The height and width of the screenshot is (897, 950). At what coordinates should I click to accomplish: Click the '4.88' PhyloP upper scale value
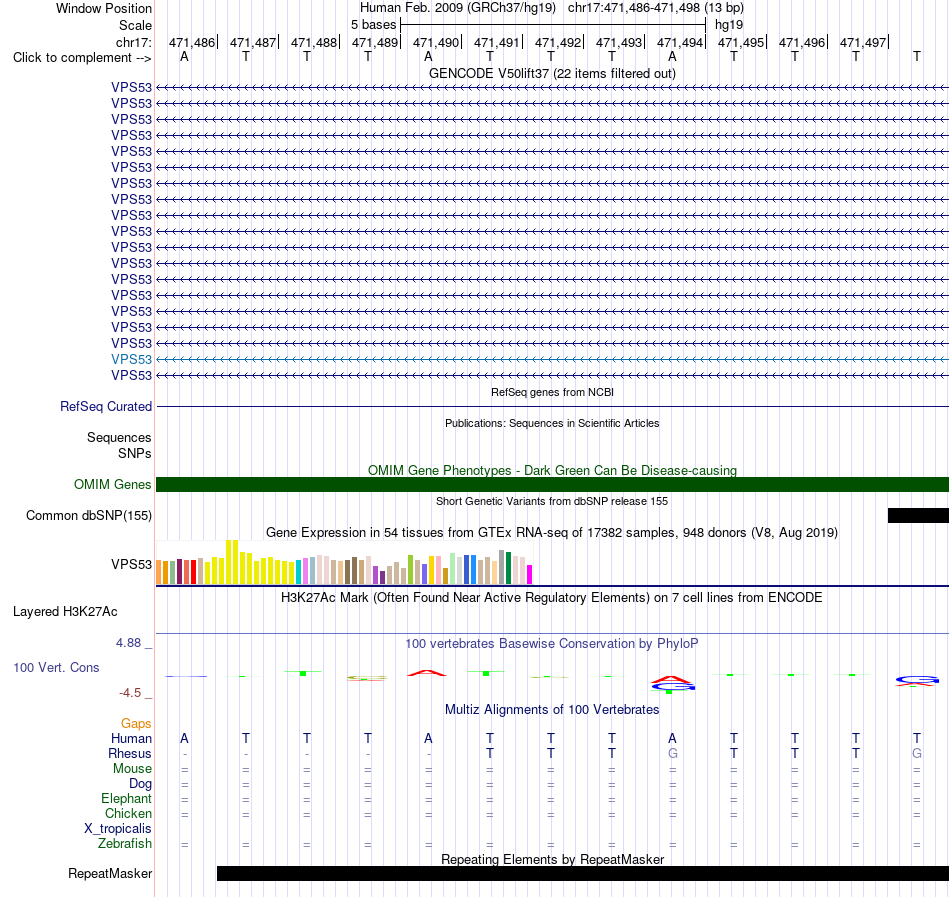click(128, 643)
